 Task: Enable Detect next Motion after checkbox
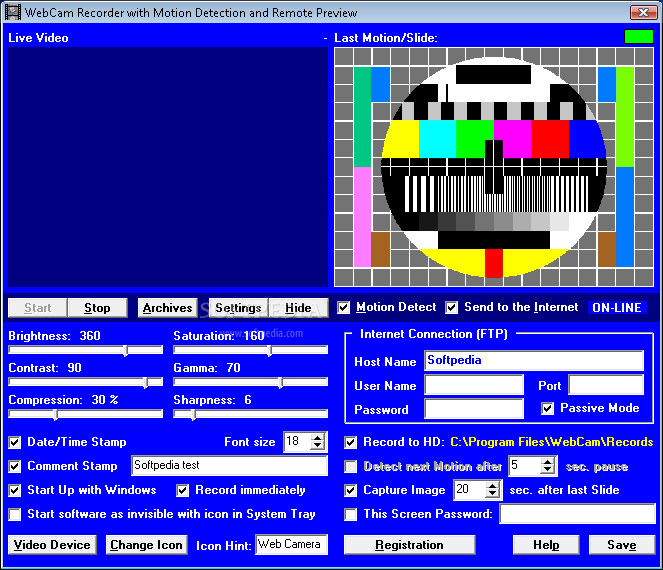(x=351, y=466)
